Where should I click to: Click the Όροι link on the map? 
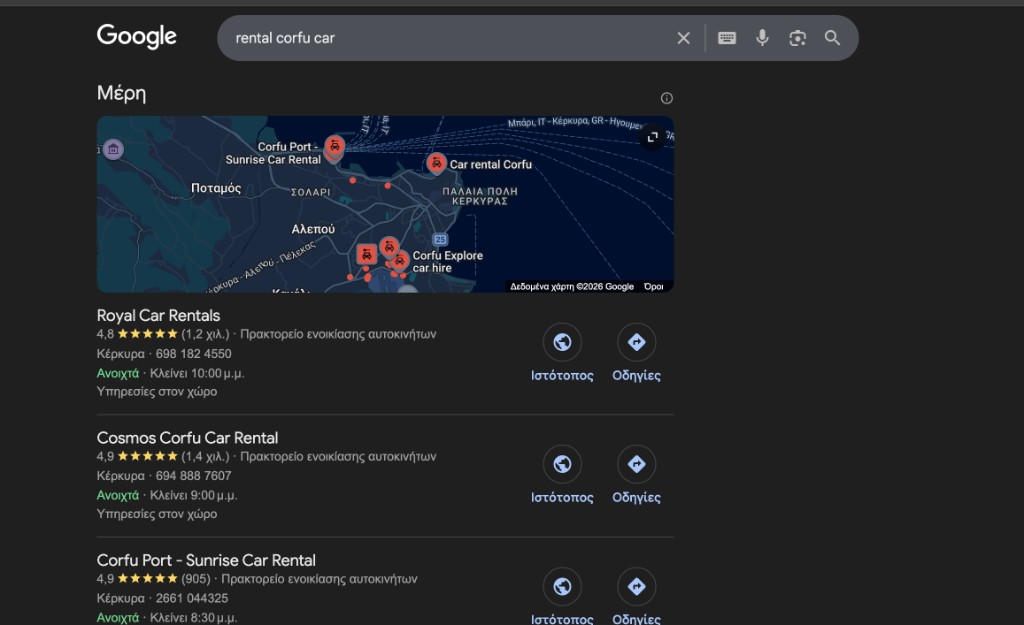pyautogui.click(x=654, y=286)
